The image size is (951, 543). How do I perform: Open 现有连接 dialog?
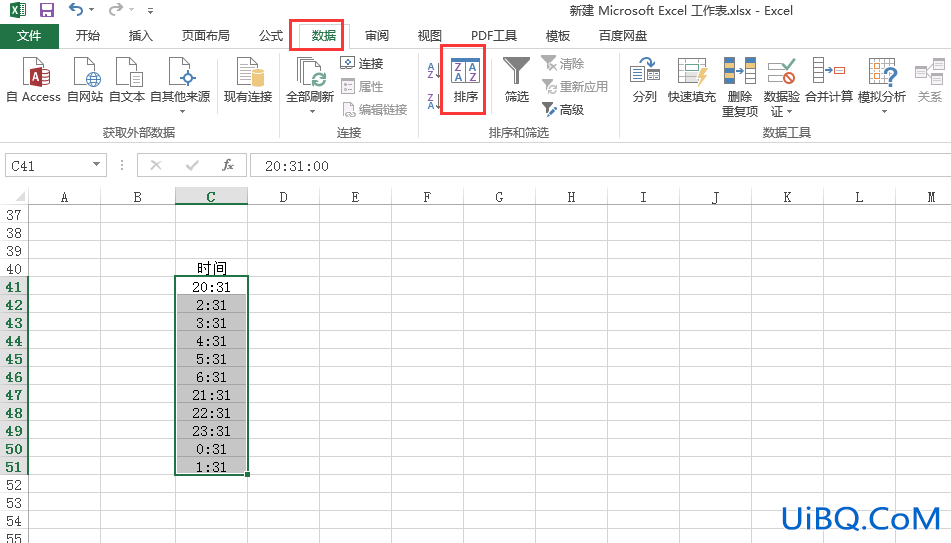pyautogui.click(x=248, y=79)
